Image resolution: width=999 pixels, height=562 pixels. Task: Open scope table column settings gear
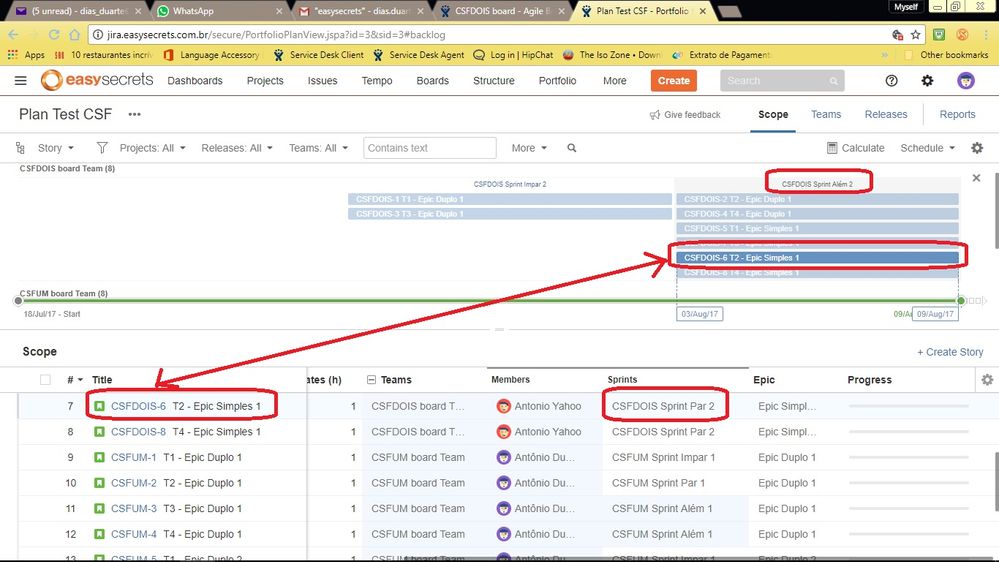(x=987, y=380)
